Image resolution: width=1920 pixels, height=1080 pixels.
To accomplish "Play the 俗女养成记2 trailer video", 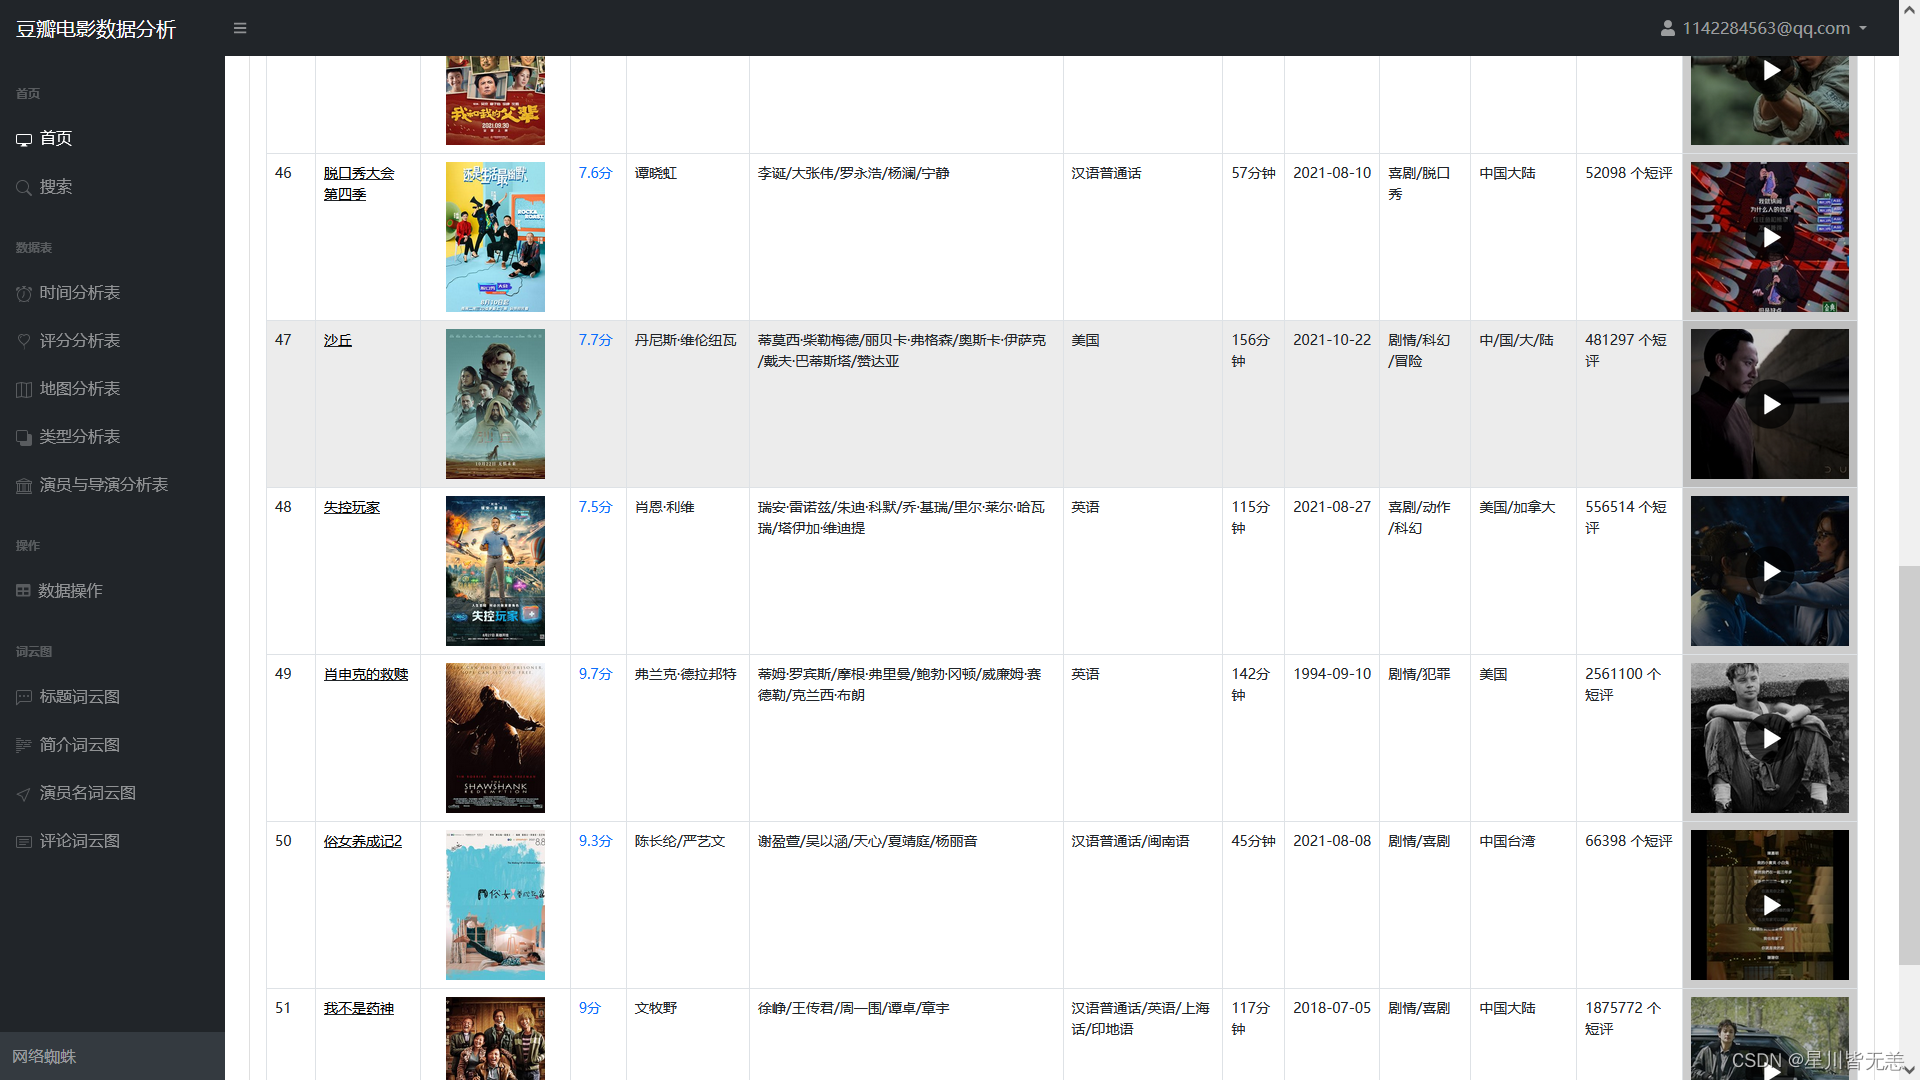I will click(x=1770, y=905).
